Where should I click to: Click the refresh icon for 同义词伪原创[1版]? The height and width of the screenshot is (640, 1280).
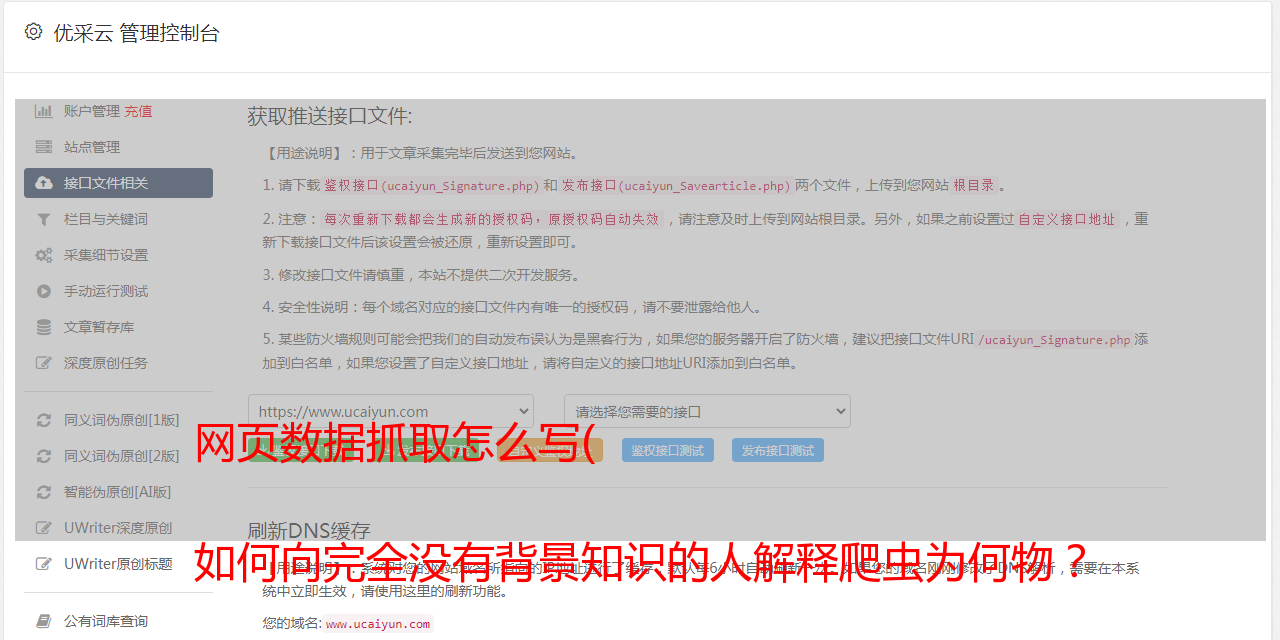44,420
